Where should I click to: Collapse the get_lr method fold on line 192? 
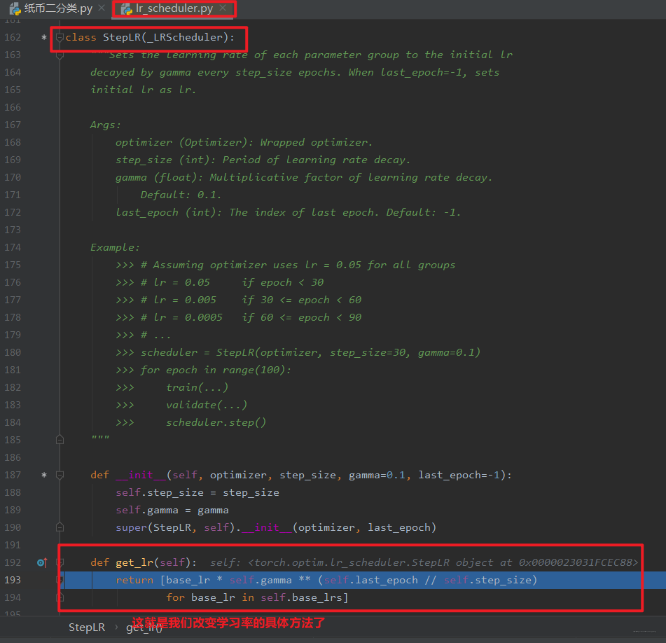point(60,562)
